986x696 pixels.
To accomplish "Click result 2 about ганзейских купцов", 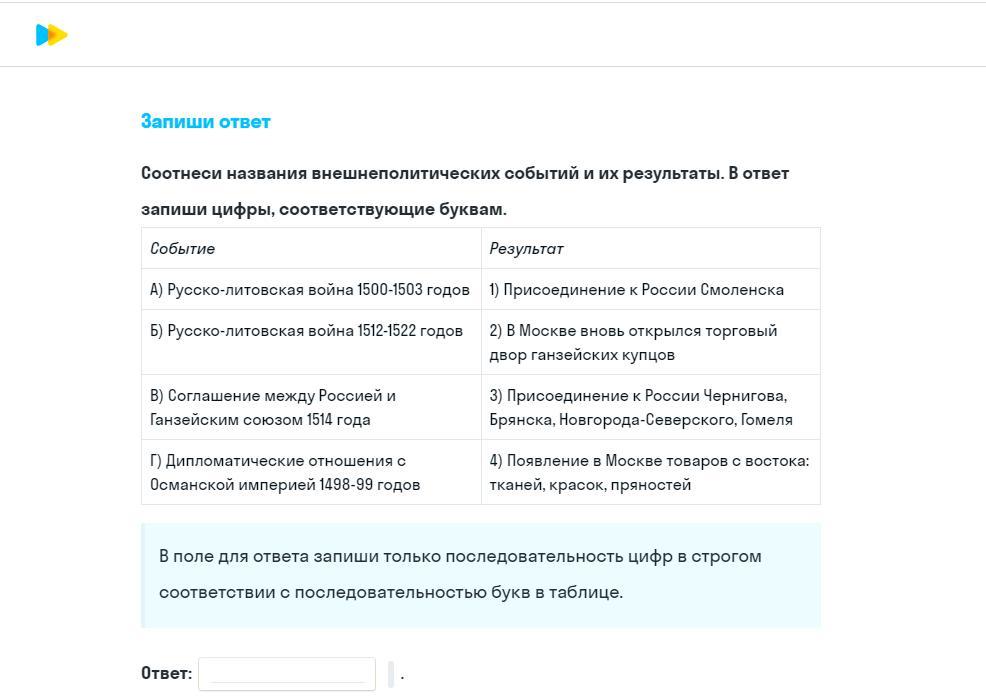I will (651, 342).
